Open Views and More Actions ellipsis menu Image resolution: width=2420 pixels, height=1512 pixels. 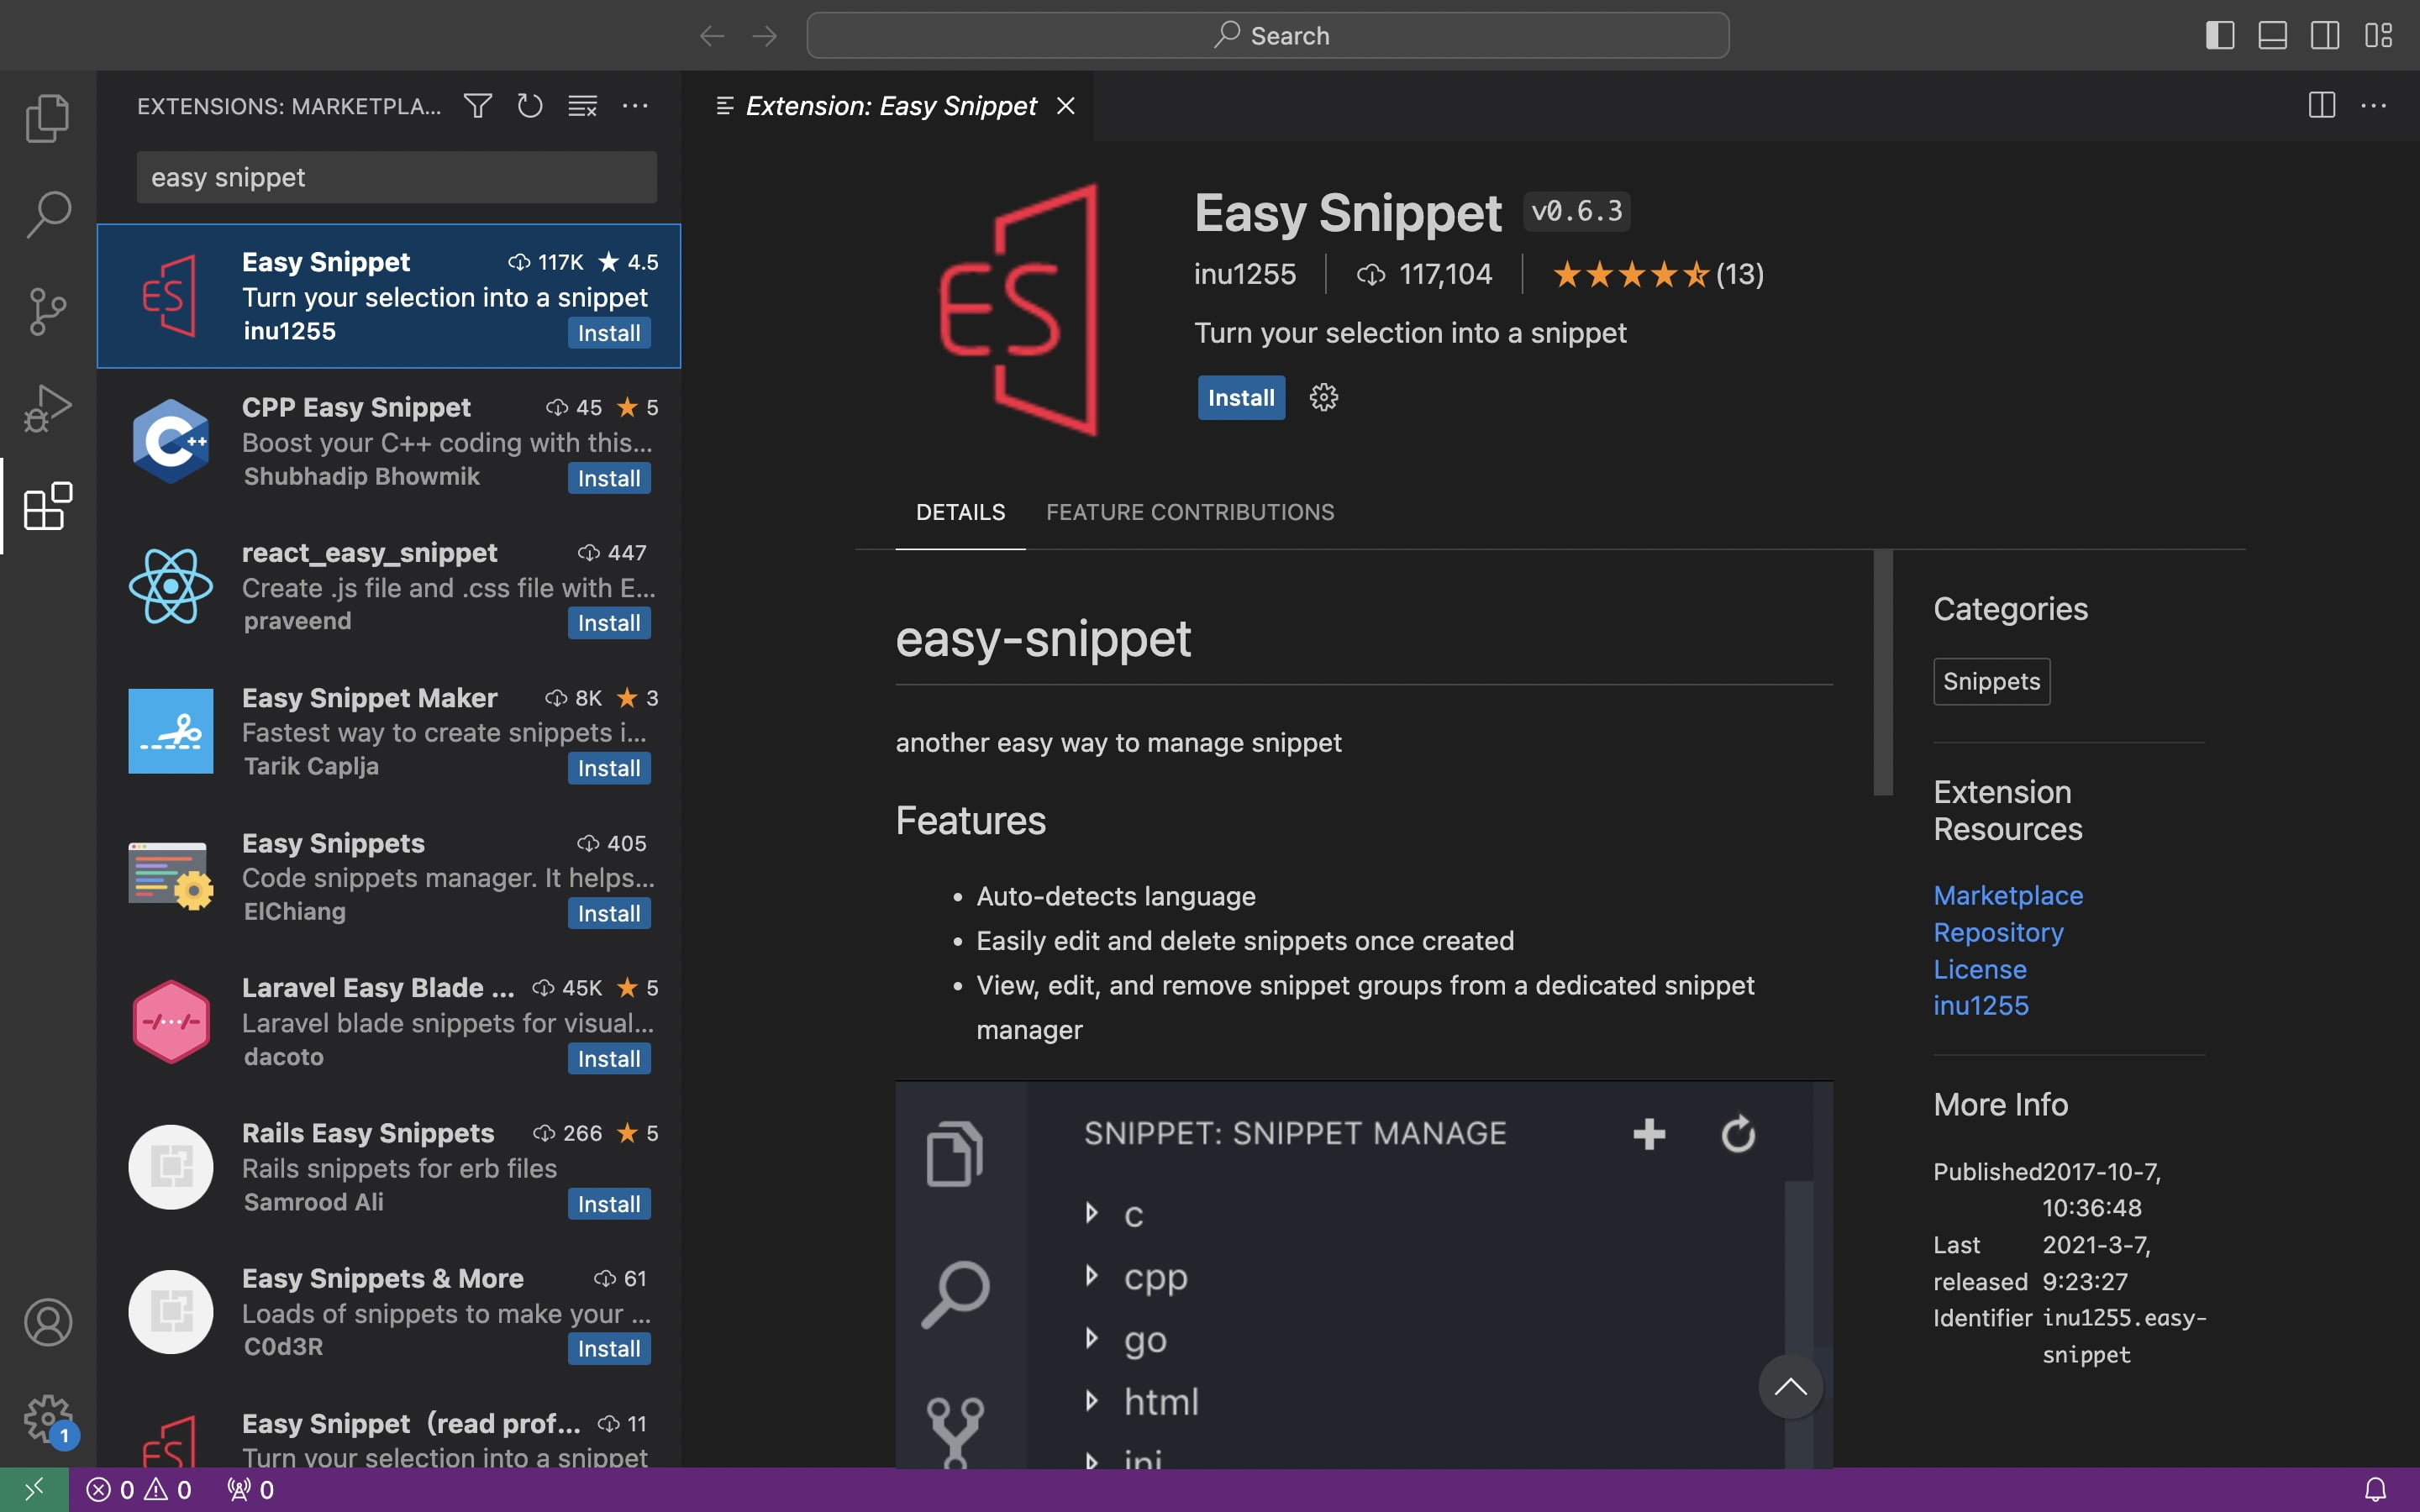[x=635, y=106]
